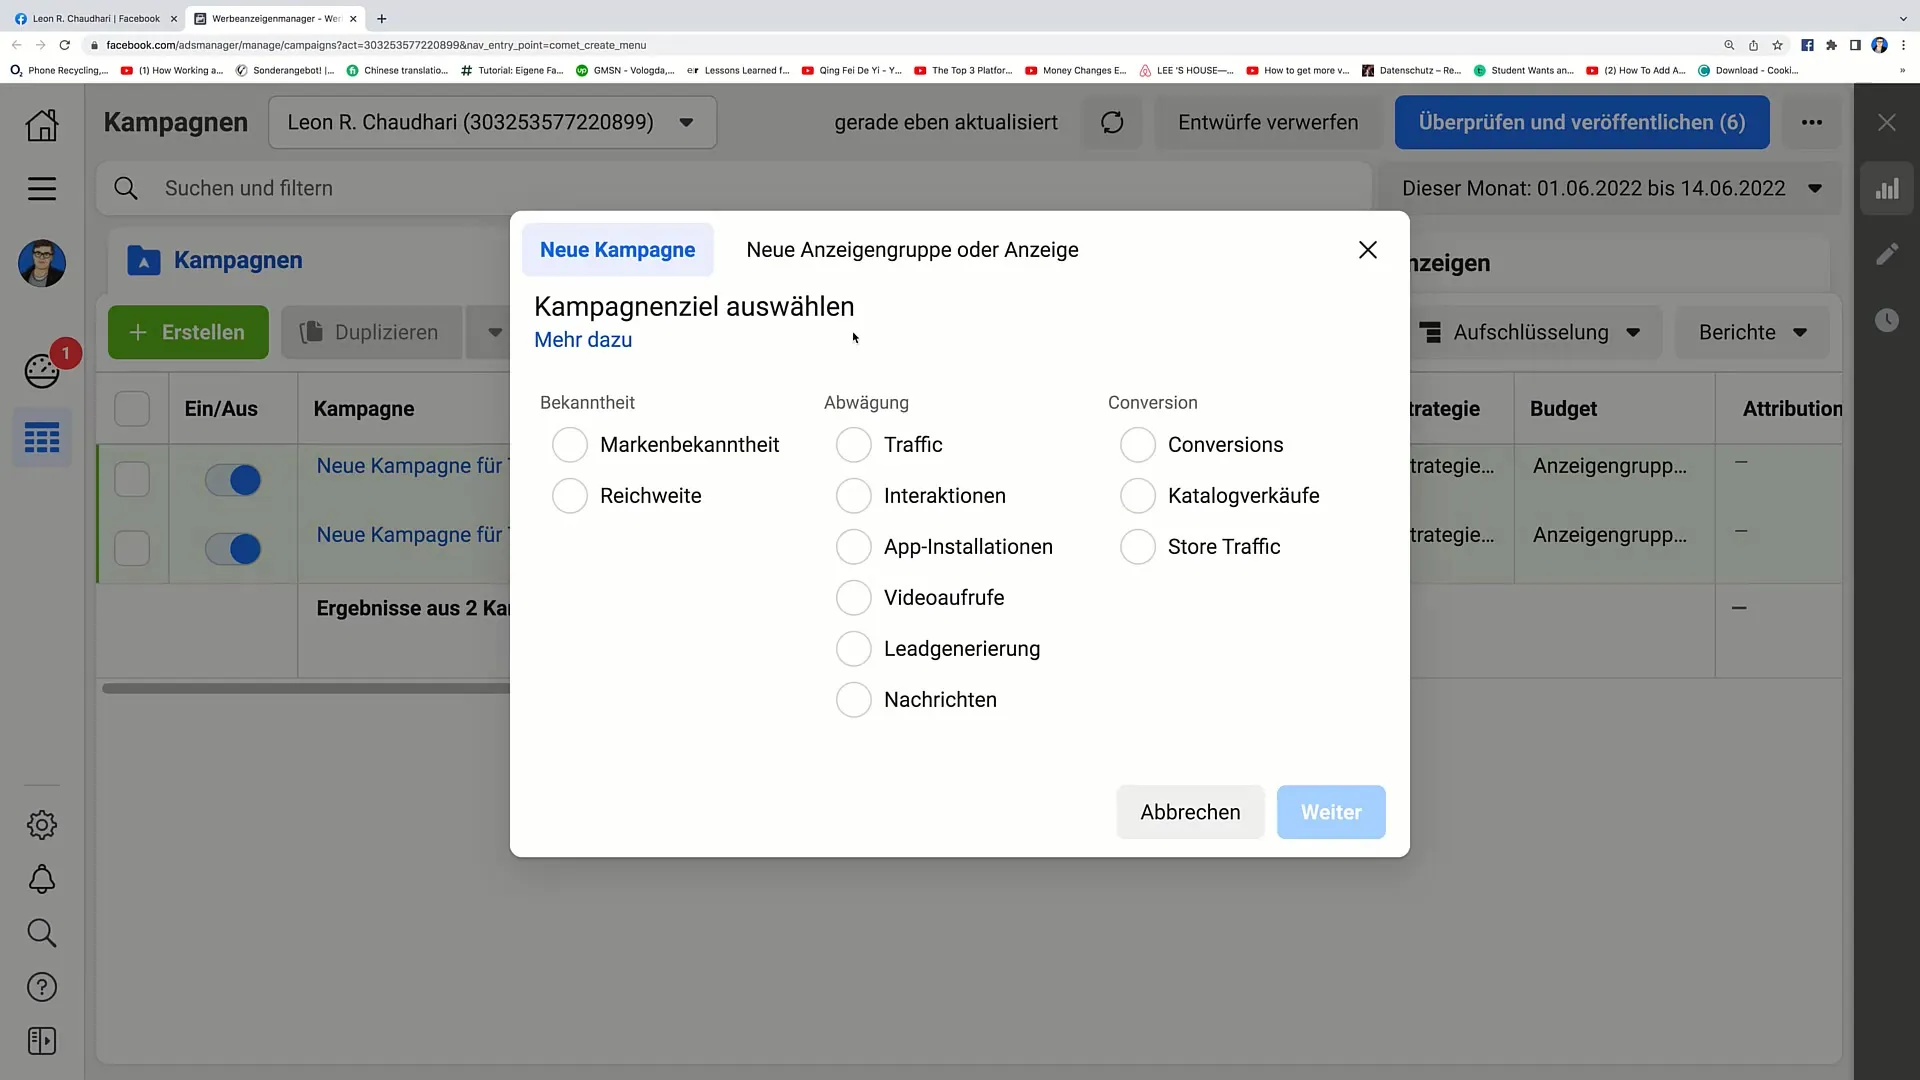Expand Überprüfen und veröffentlichen dropdown

coord(1813,123)
